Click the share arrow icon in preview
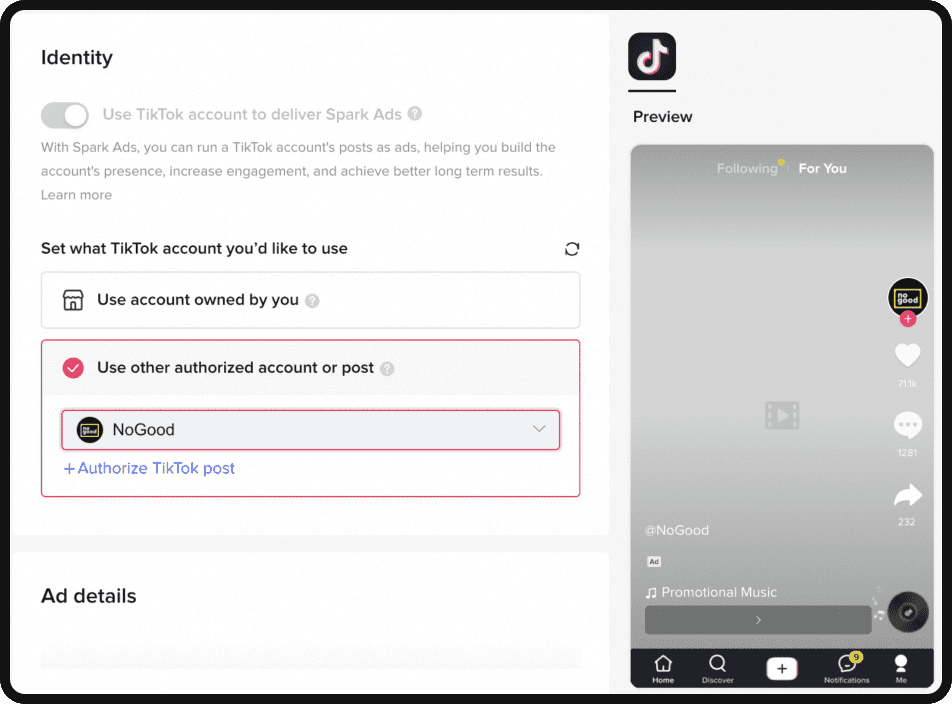 click(x=907, y=495)
